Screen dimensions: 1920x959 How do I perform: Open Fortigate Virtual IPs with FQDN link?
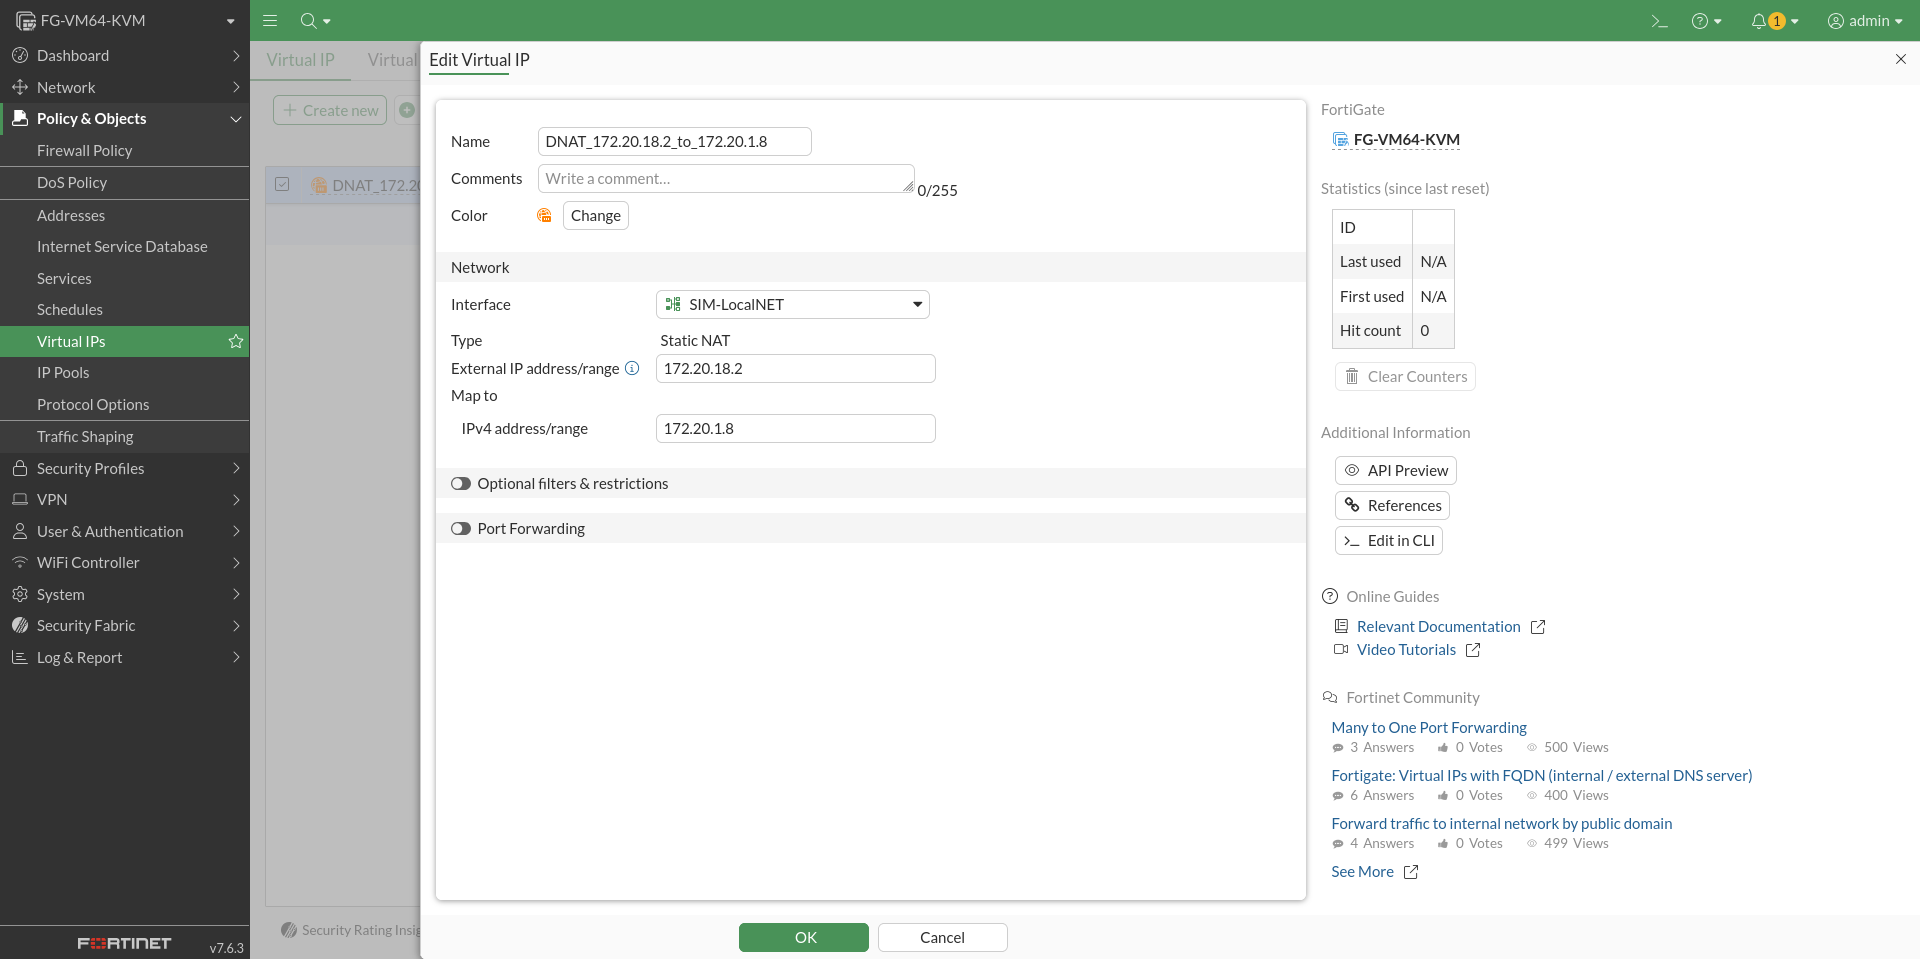[x=1542, y=776]
